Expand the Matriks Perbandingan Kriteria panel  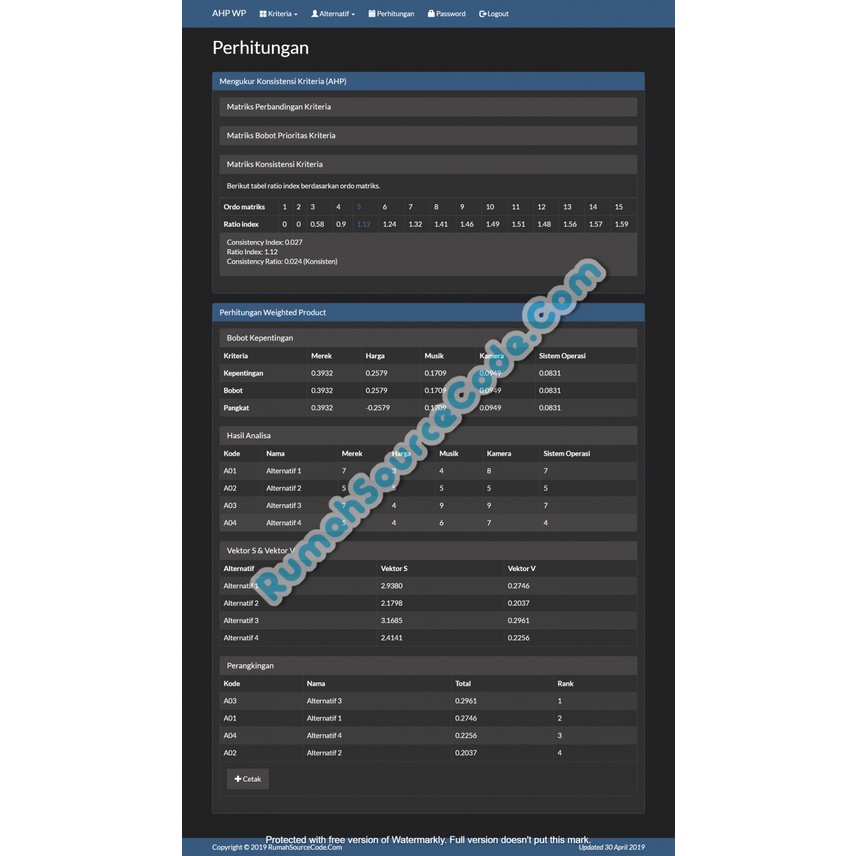[x=428, y=106]
